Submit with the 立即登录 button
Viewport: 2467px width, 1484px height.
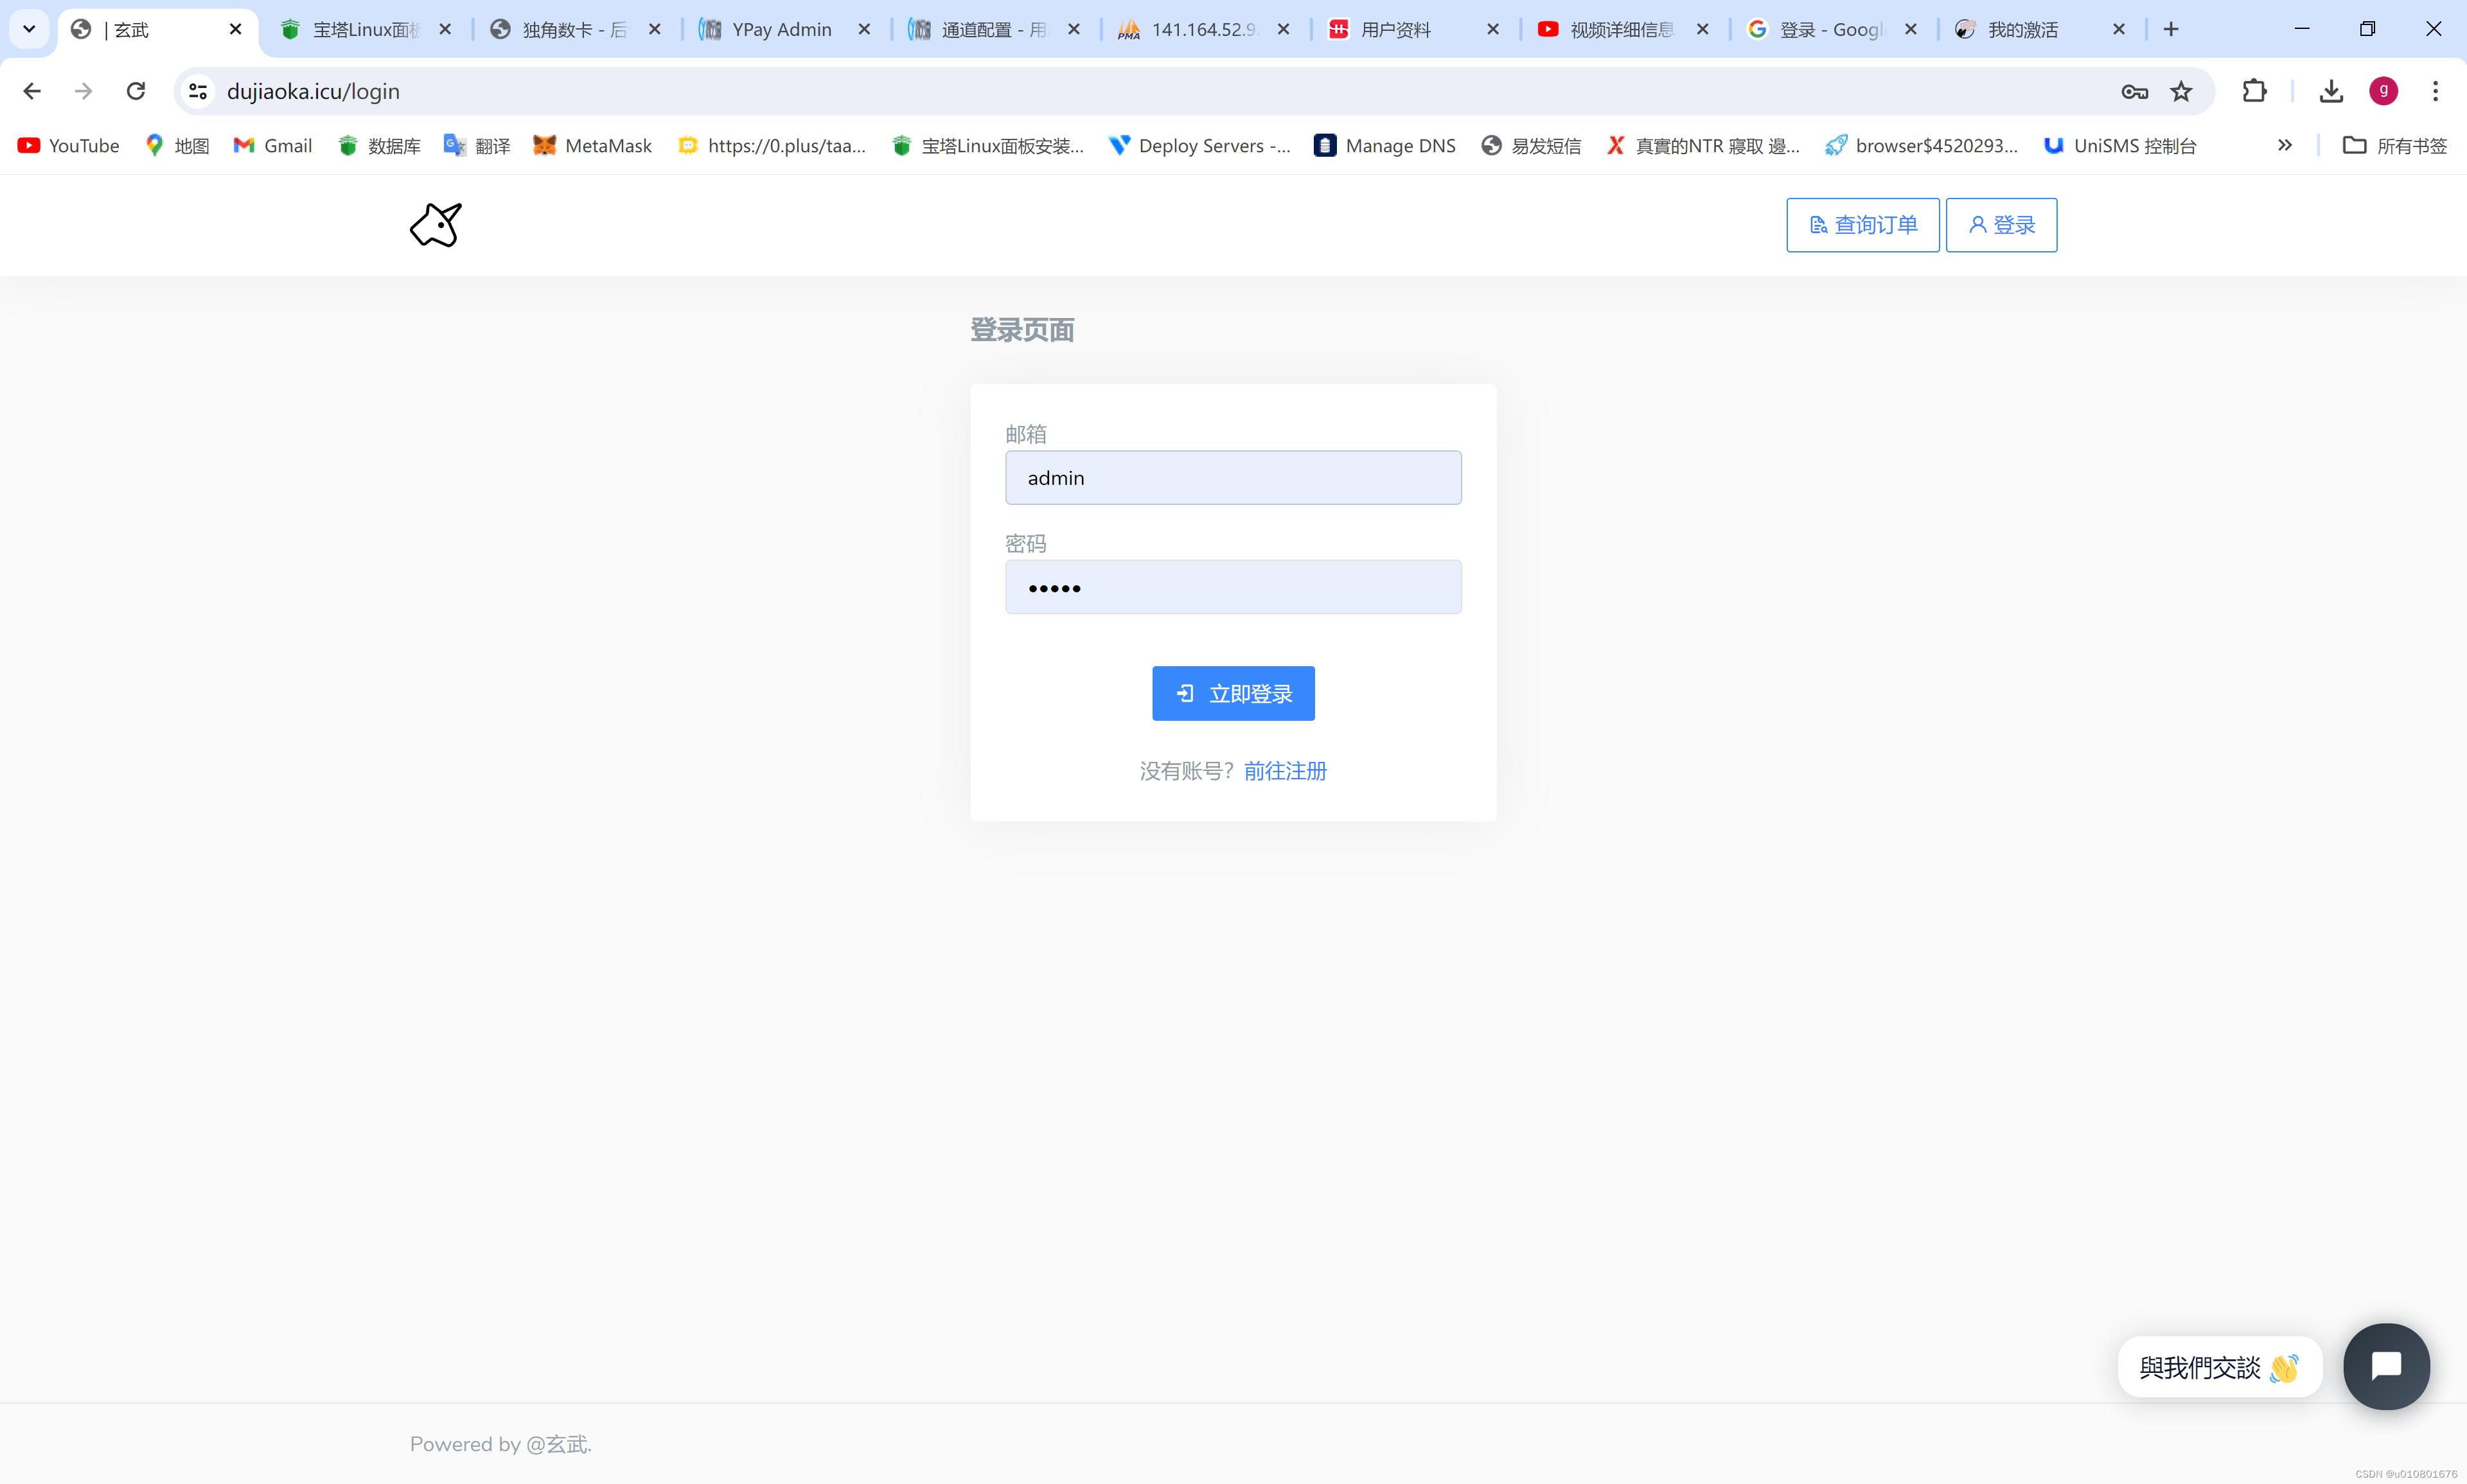pyautogui.click(x=1232, y=693)
